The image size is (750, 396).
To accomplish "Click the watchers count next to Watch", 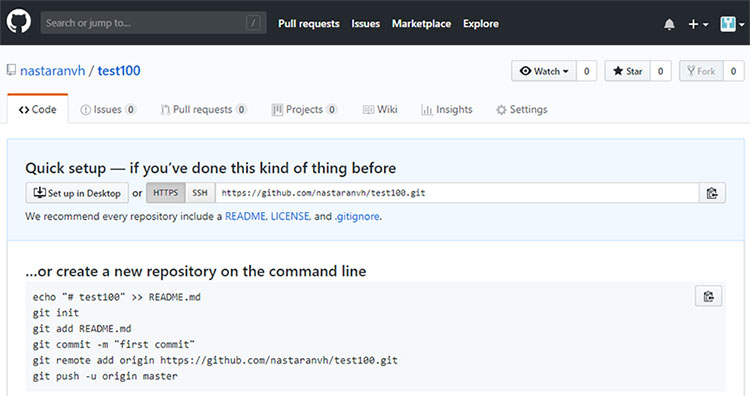I will [x=586, y=71].
